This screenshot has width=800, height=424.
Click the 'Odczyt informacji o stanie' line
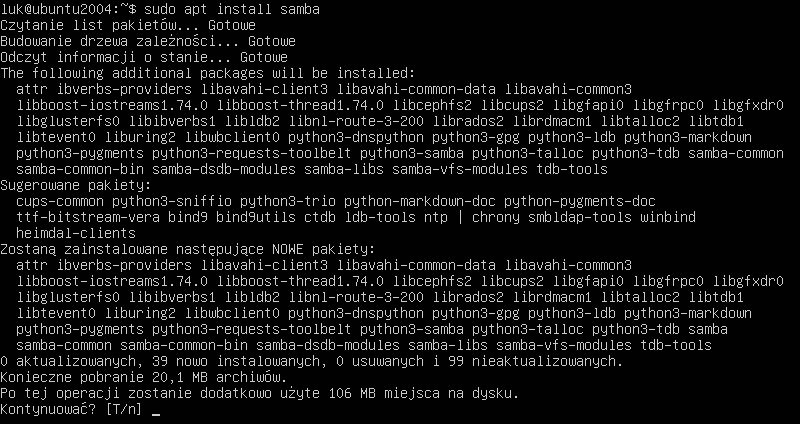(144, 57)
